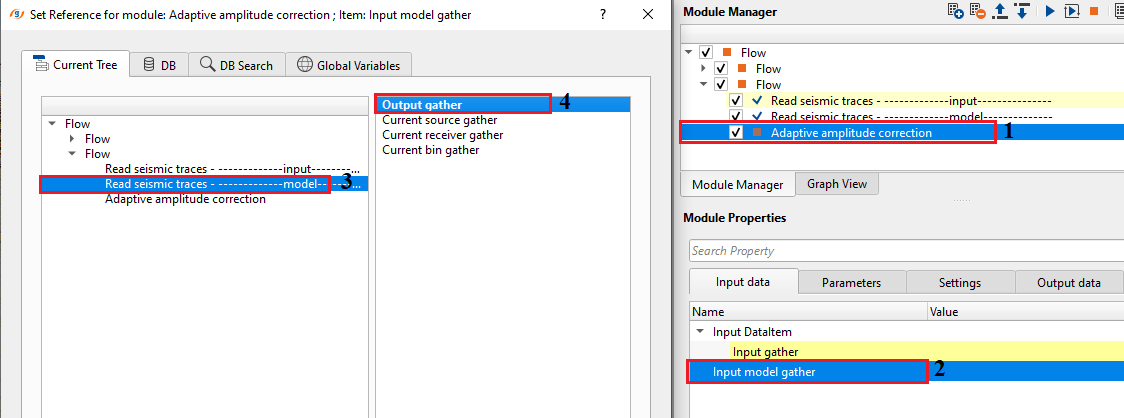Collapse the root Flow in the dialog tree
Screen dimensions: 1124x418
click(x=52, y=123)
